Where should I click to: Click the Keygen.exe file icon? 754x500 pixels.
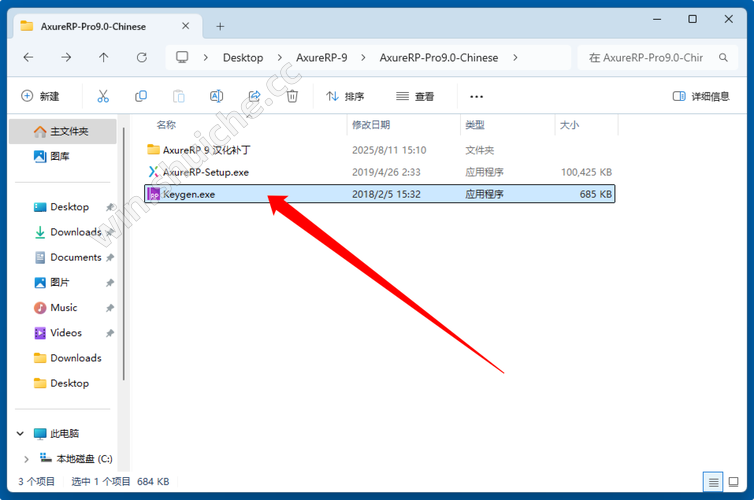pyautogui.click(x=153, y=194)
